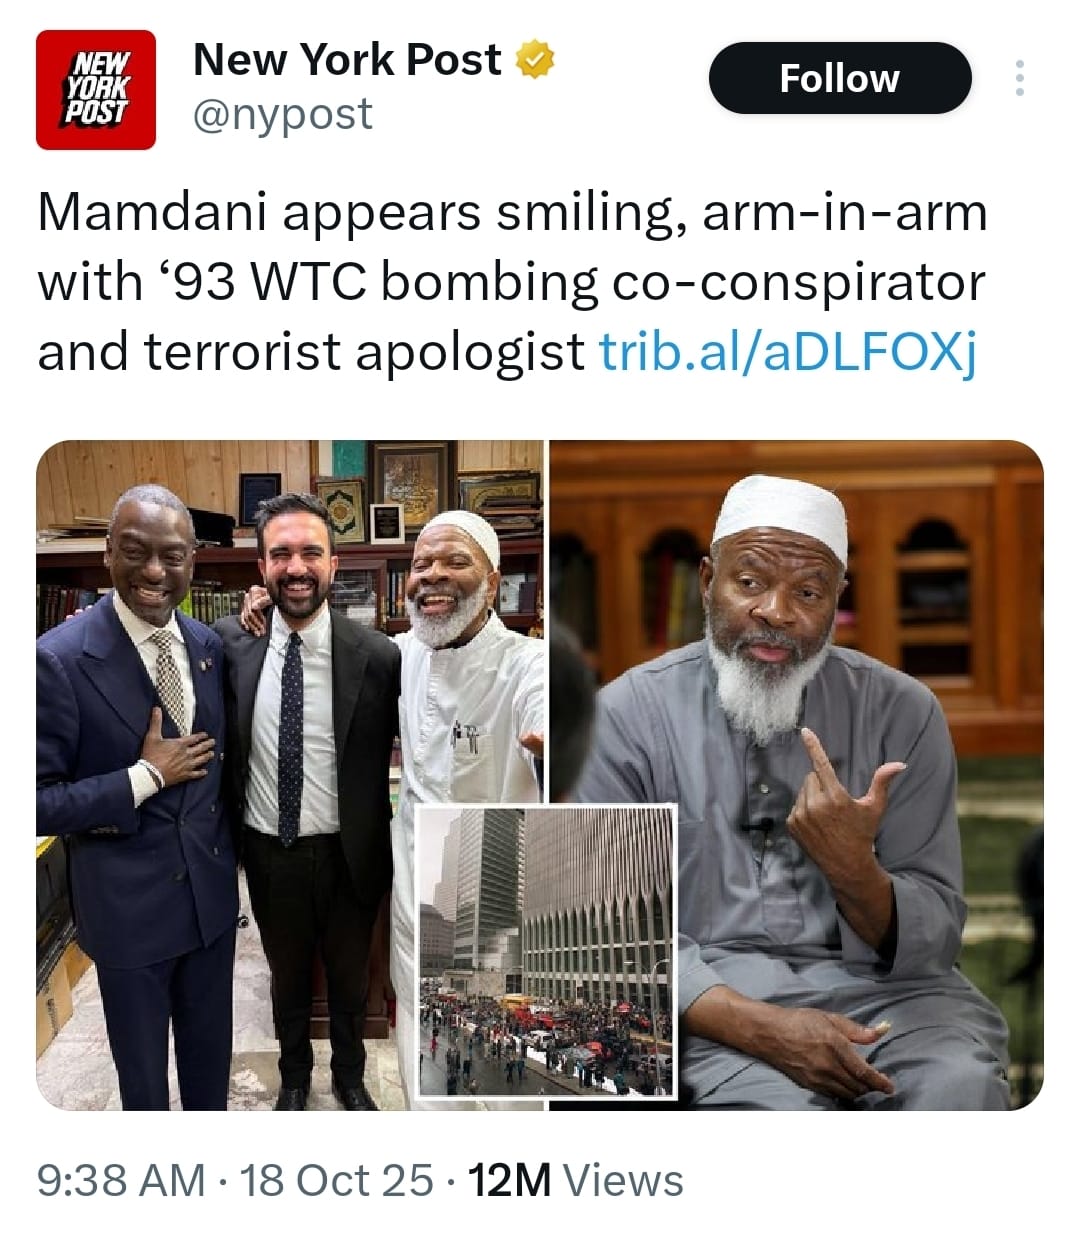1080x1241 pixels.
Task: Open the New York Post profile avatar
Action: (x=96, y=90)
